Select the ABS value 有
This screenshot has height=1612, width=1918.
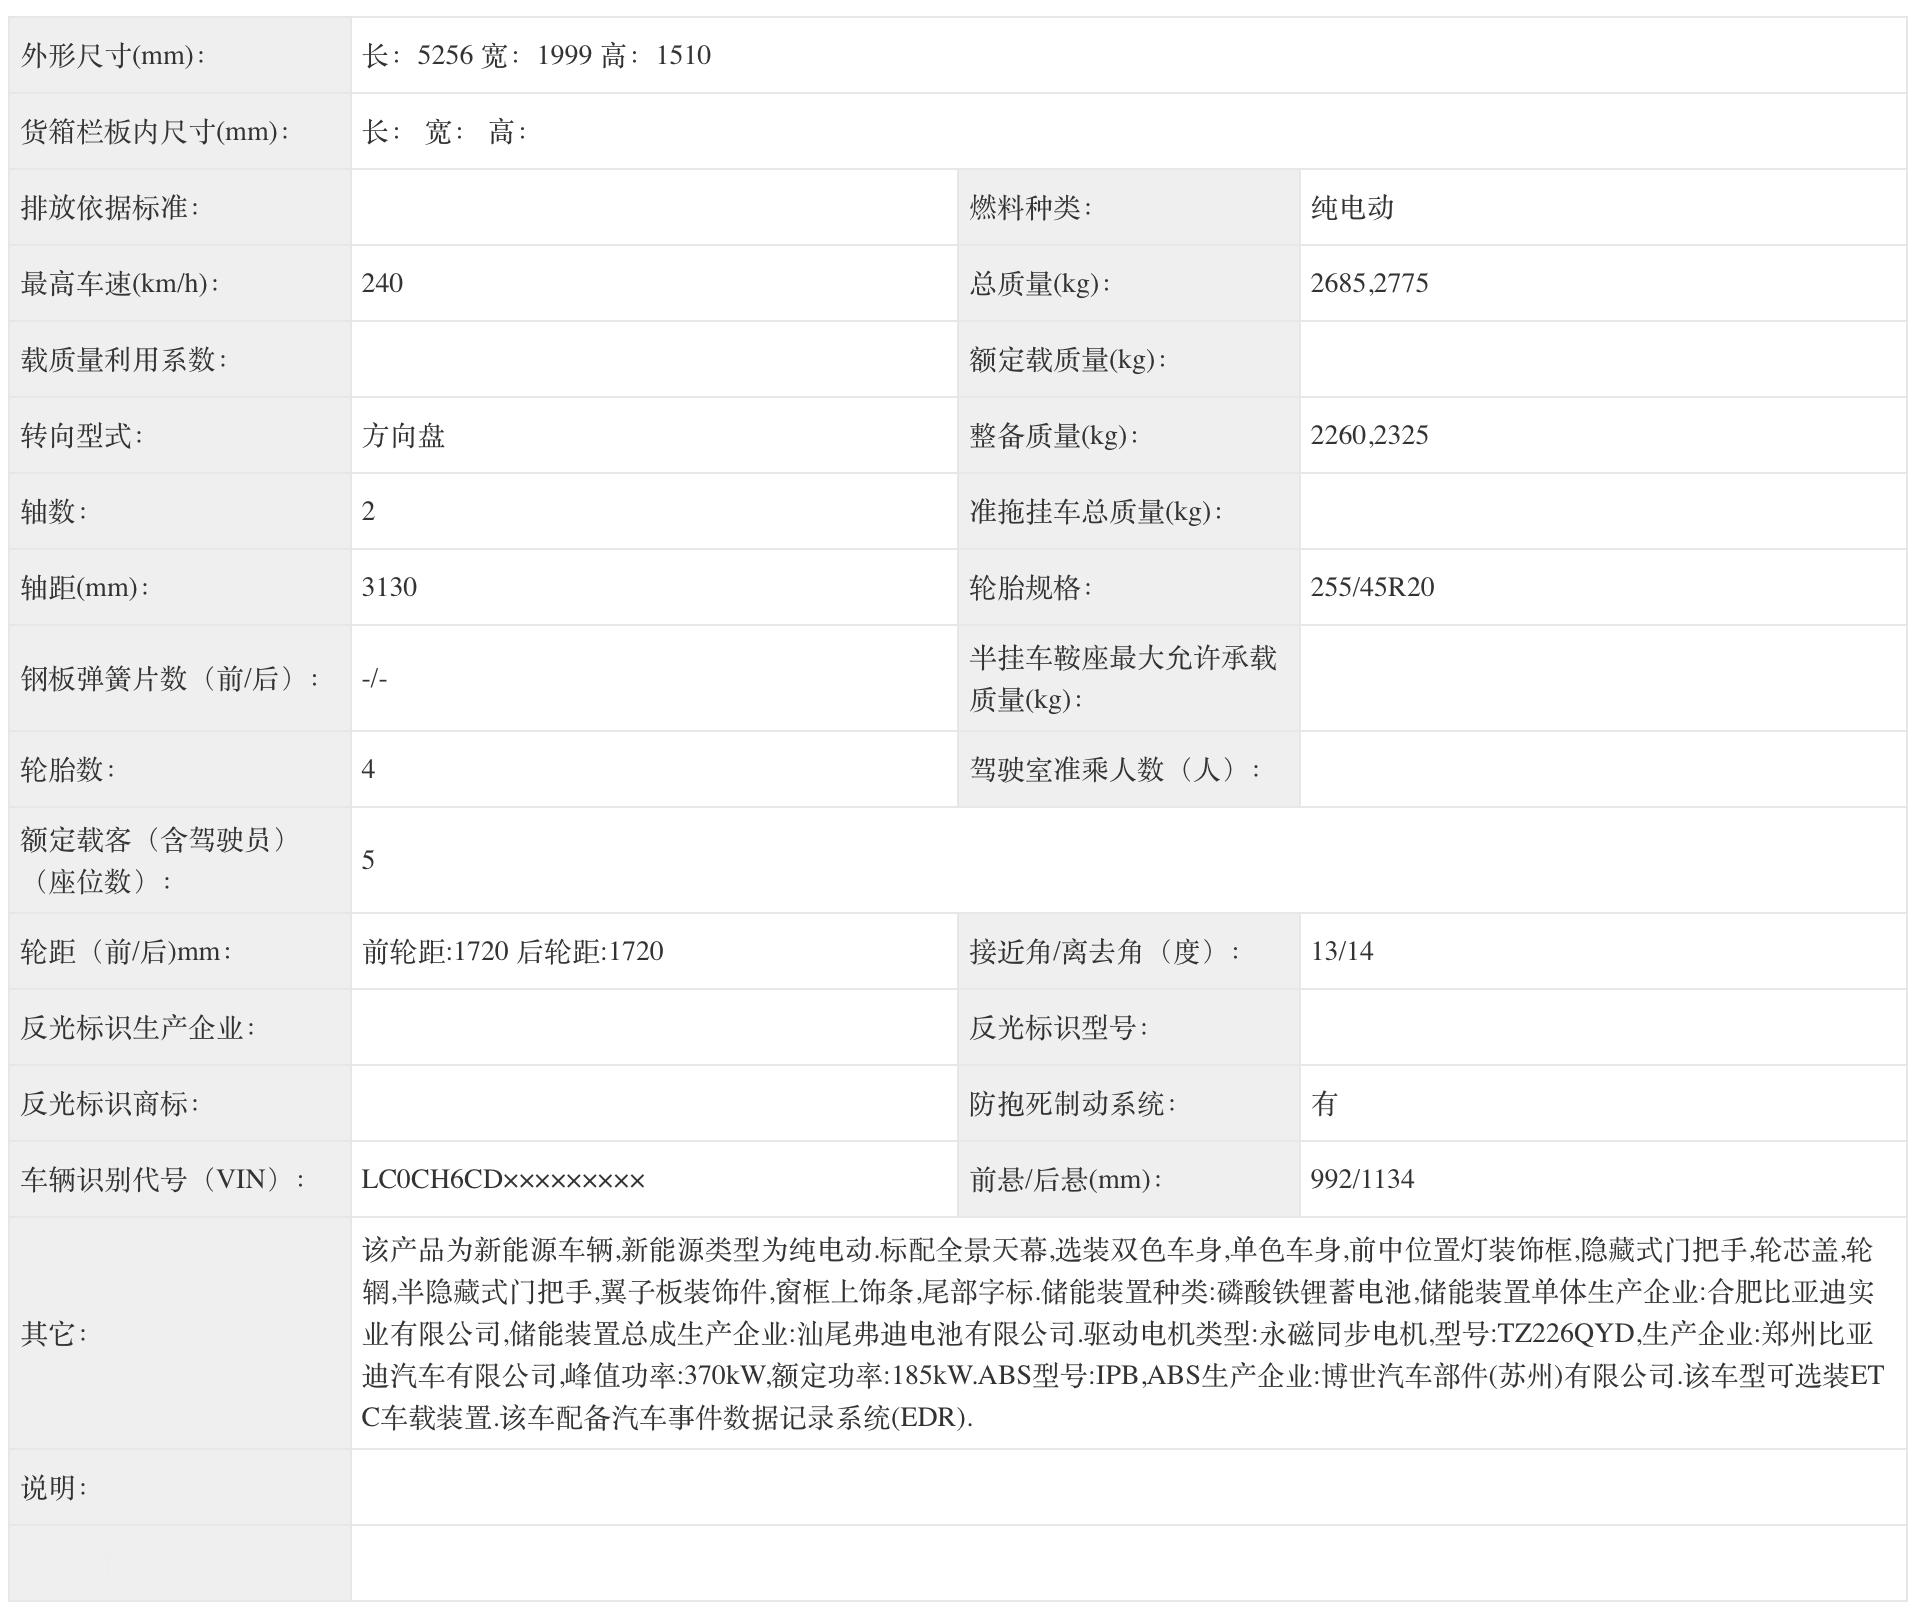tap(1324, 1103)
